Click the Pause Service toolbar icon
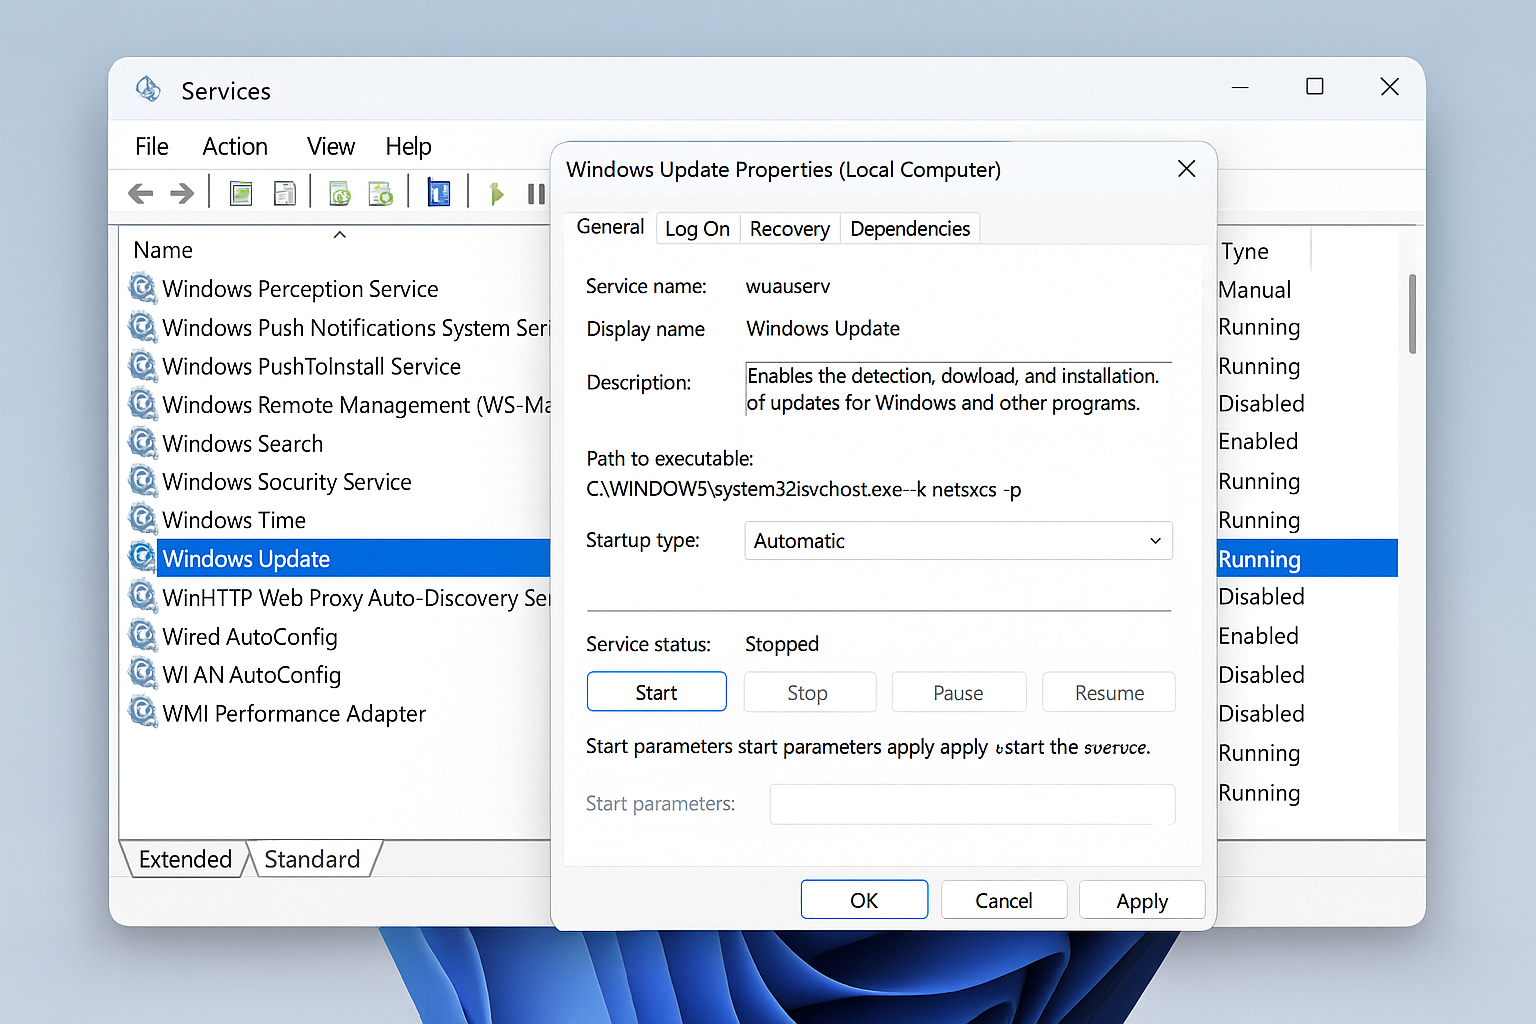Viewport: 1536px width, 1024px height. coord(536,193)
